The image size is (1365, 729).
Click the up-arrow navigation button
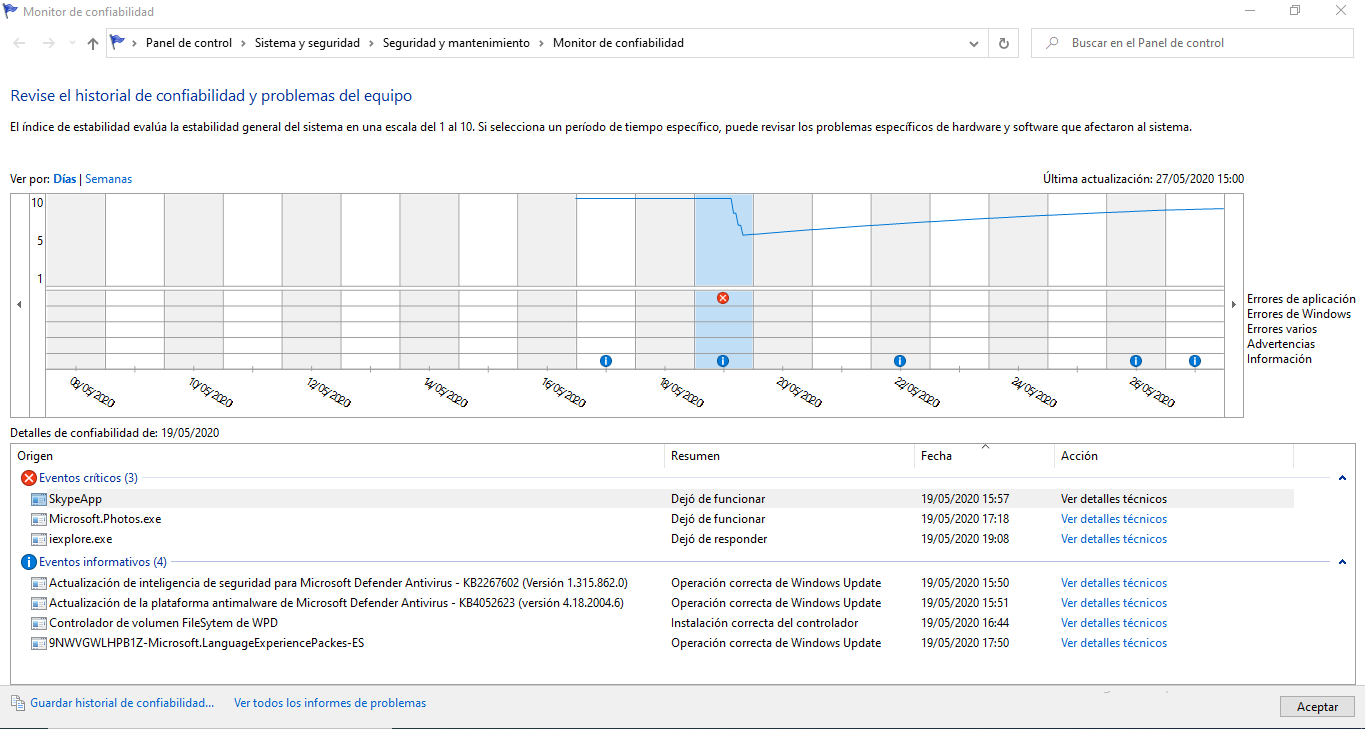click(x=93, y=43)
